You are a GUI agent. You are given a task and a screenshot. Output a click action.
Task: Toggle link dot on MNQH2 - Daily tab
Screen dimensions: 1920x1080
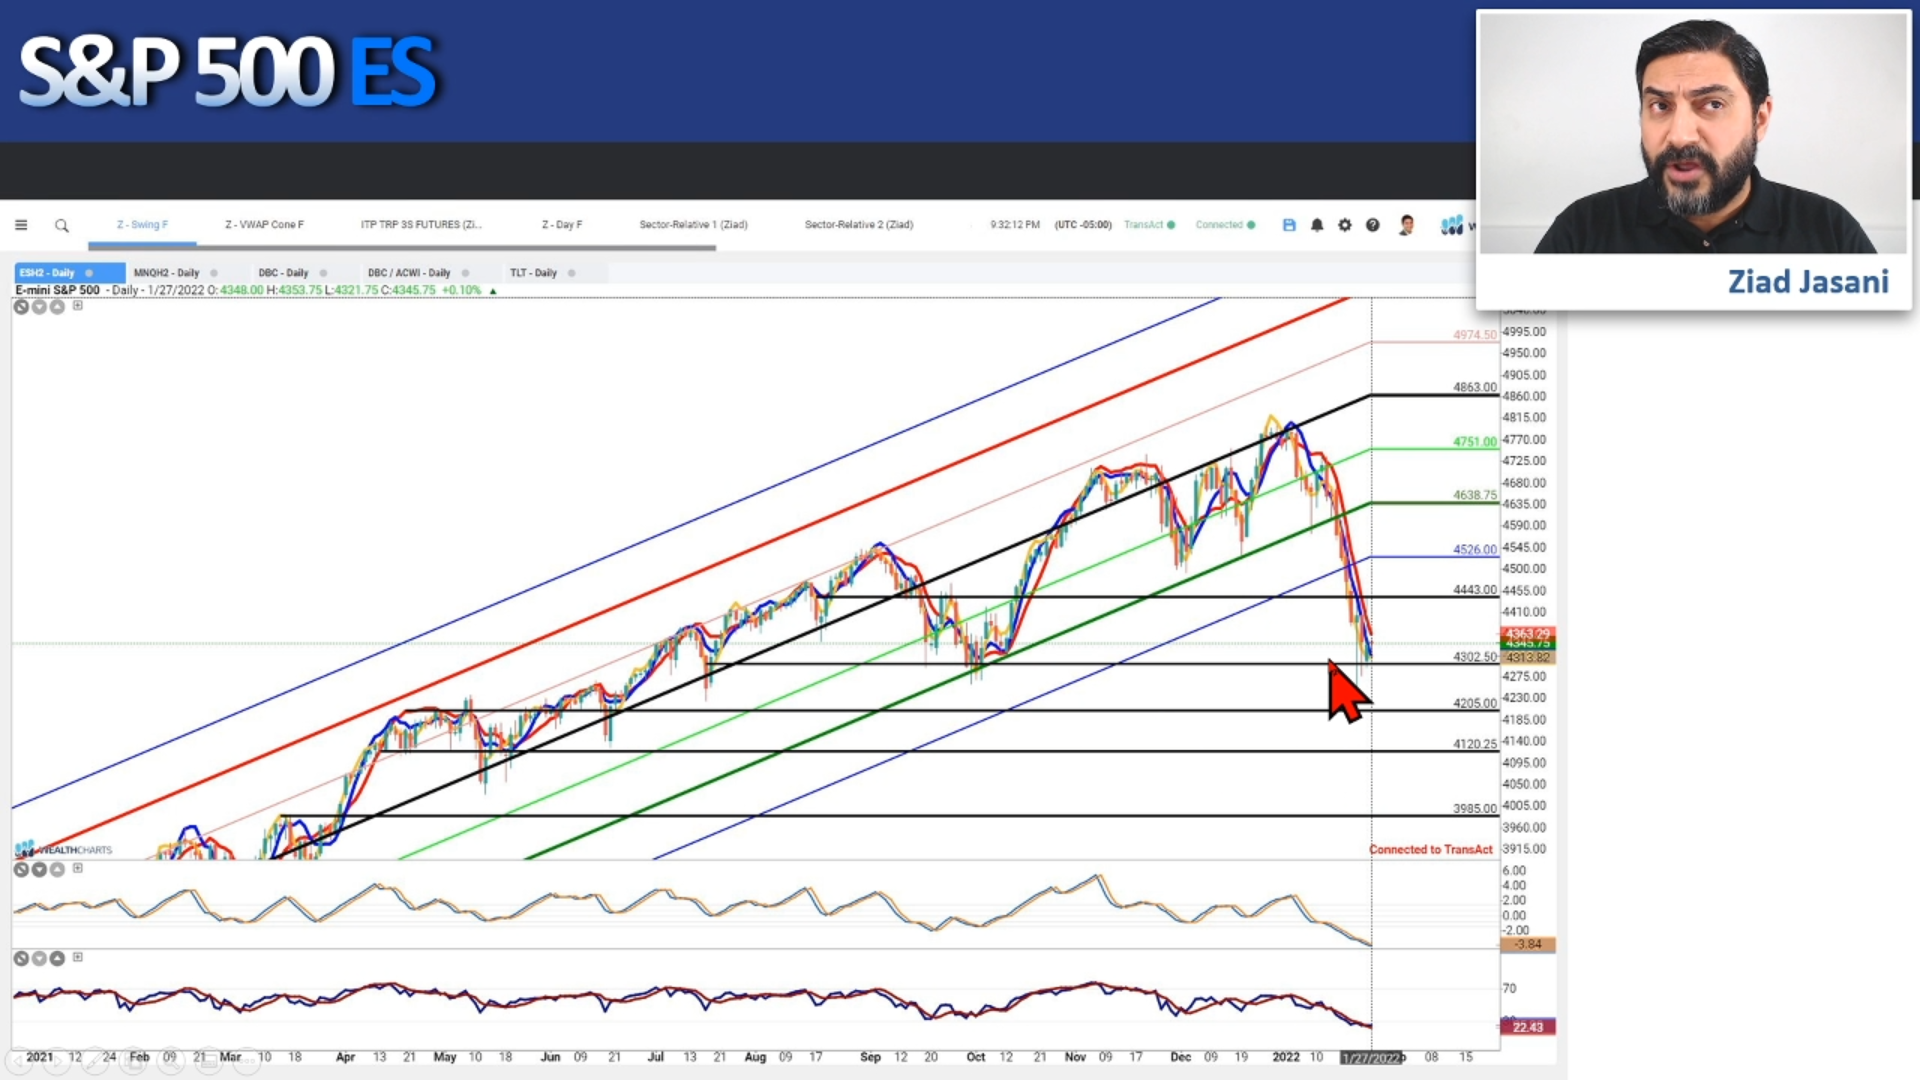pyautogui.click(x=214, y=273)
